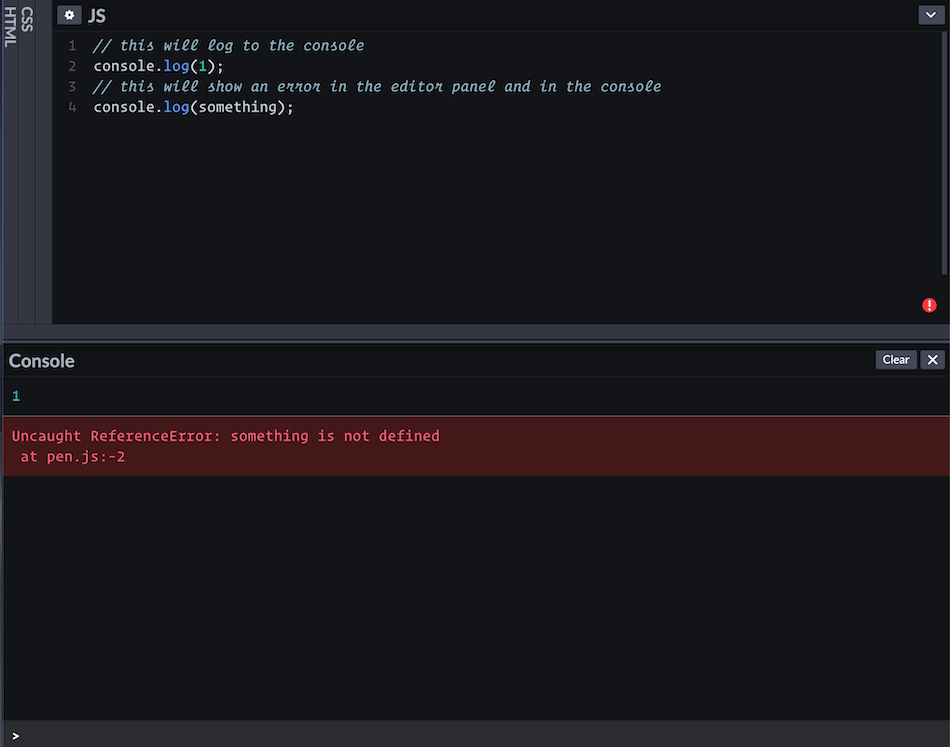950x747 pixels.
Task: Click line number 4 in the editor gutter
Action: [x=71, y=107]
